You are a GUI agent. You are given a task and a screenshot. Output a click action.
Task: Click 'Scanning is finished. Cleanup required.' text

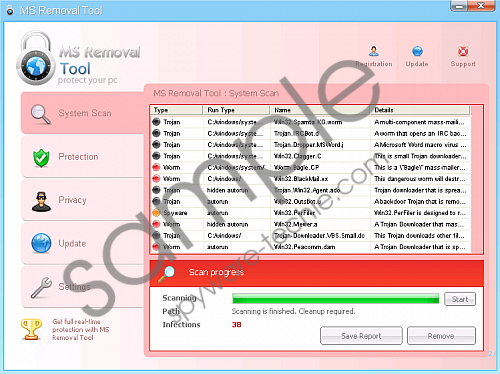[293, 311]
